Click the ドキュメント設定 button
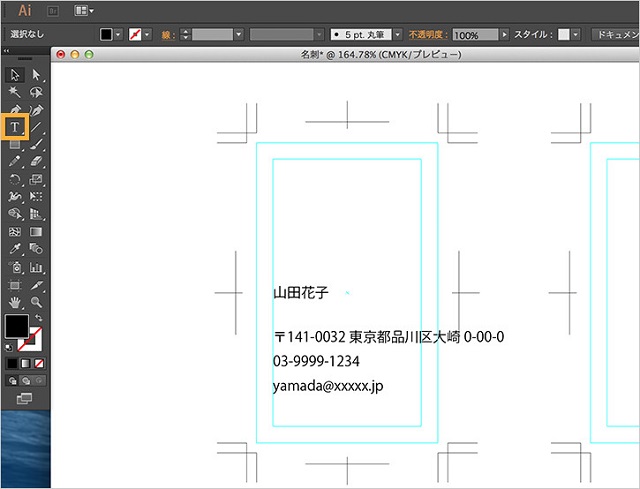The width and height of the screenshot is (640, 489). tap(614, 34)
